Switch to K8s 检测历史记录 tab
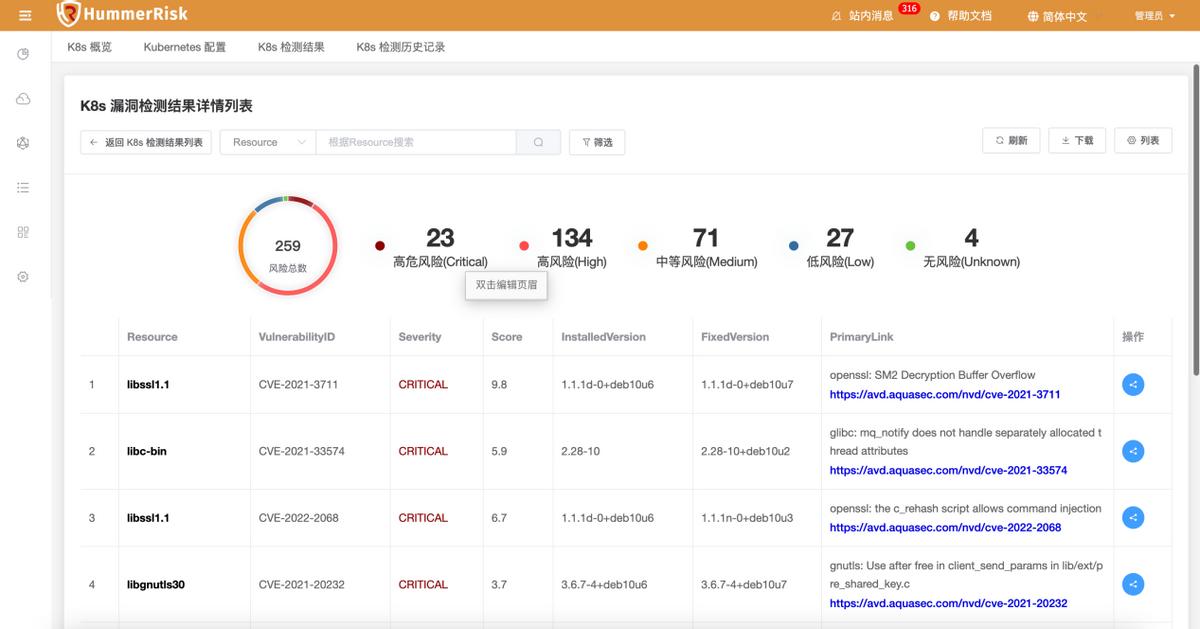Viewport: 1200px width, 629px height. pyautogui.click(x=401, y=45)
